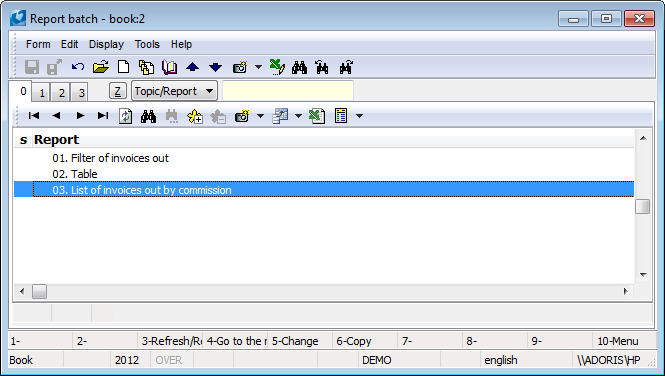Open the yellow folder icon
Screen dimensions: 665x376
click(101, 67)
